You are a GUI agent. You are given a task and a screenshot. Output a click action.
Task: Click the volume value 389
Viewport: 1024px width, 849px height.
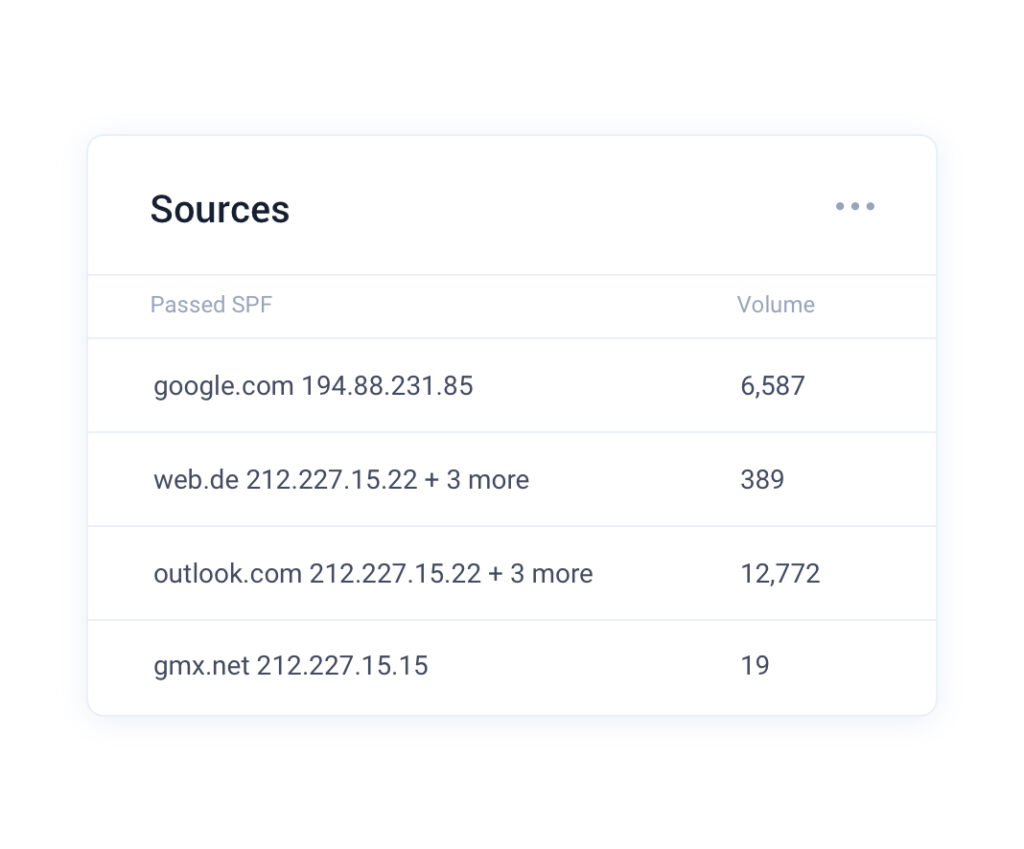762,479
